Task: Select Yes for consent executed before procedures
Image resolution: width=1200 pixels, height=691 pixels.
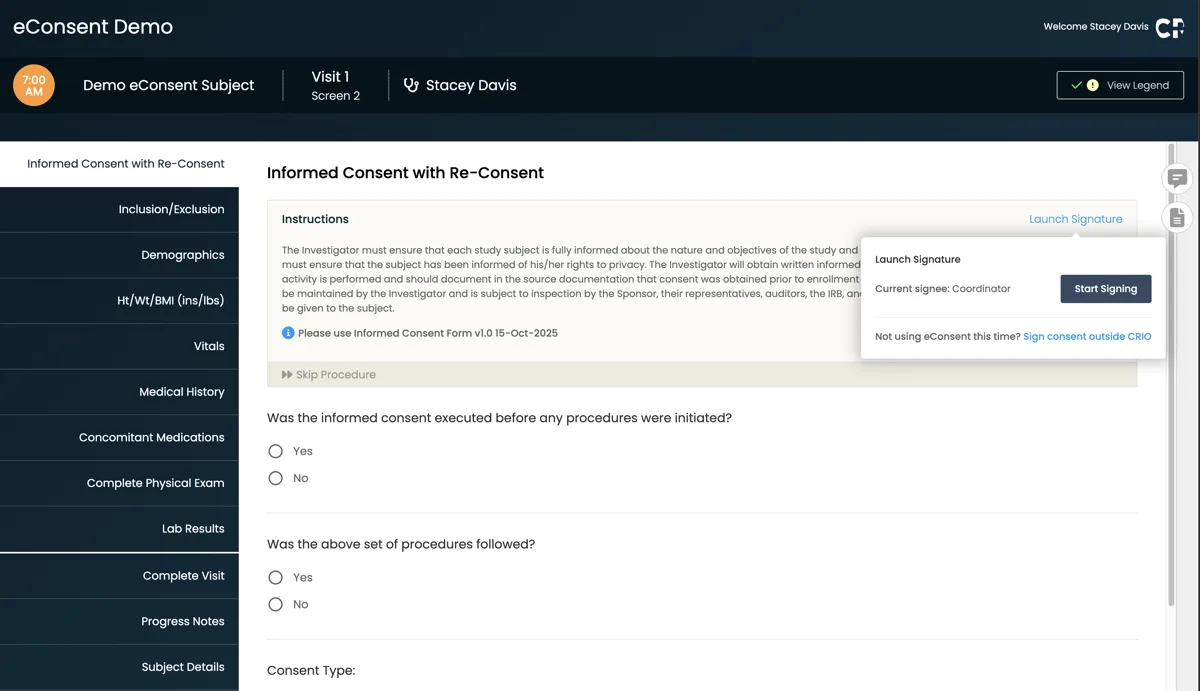Action: (x=275, y=450)
